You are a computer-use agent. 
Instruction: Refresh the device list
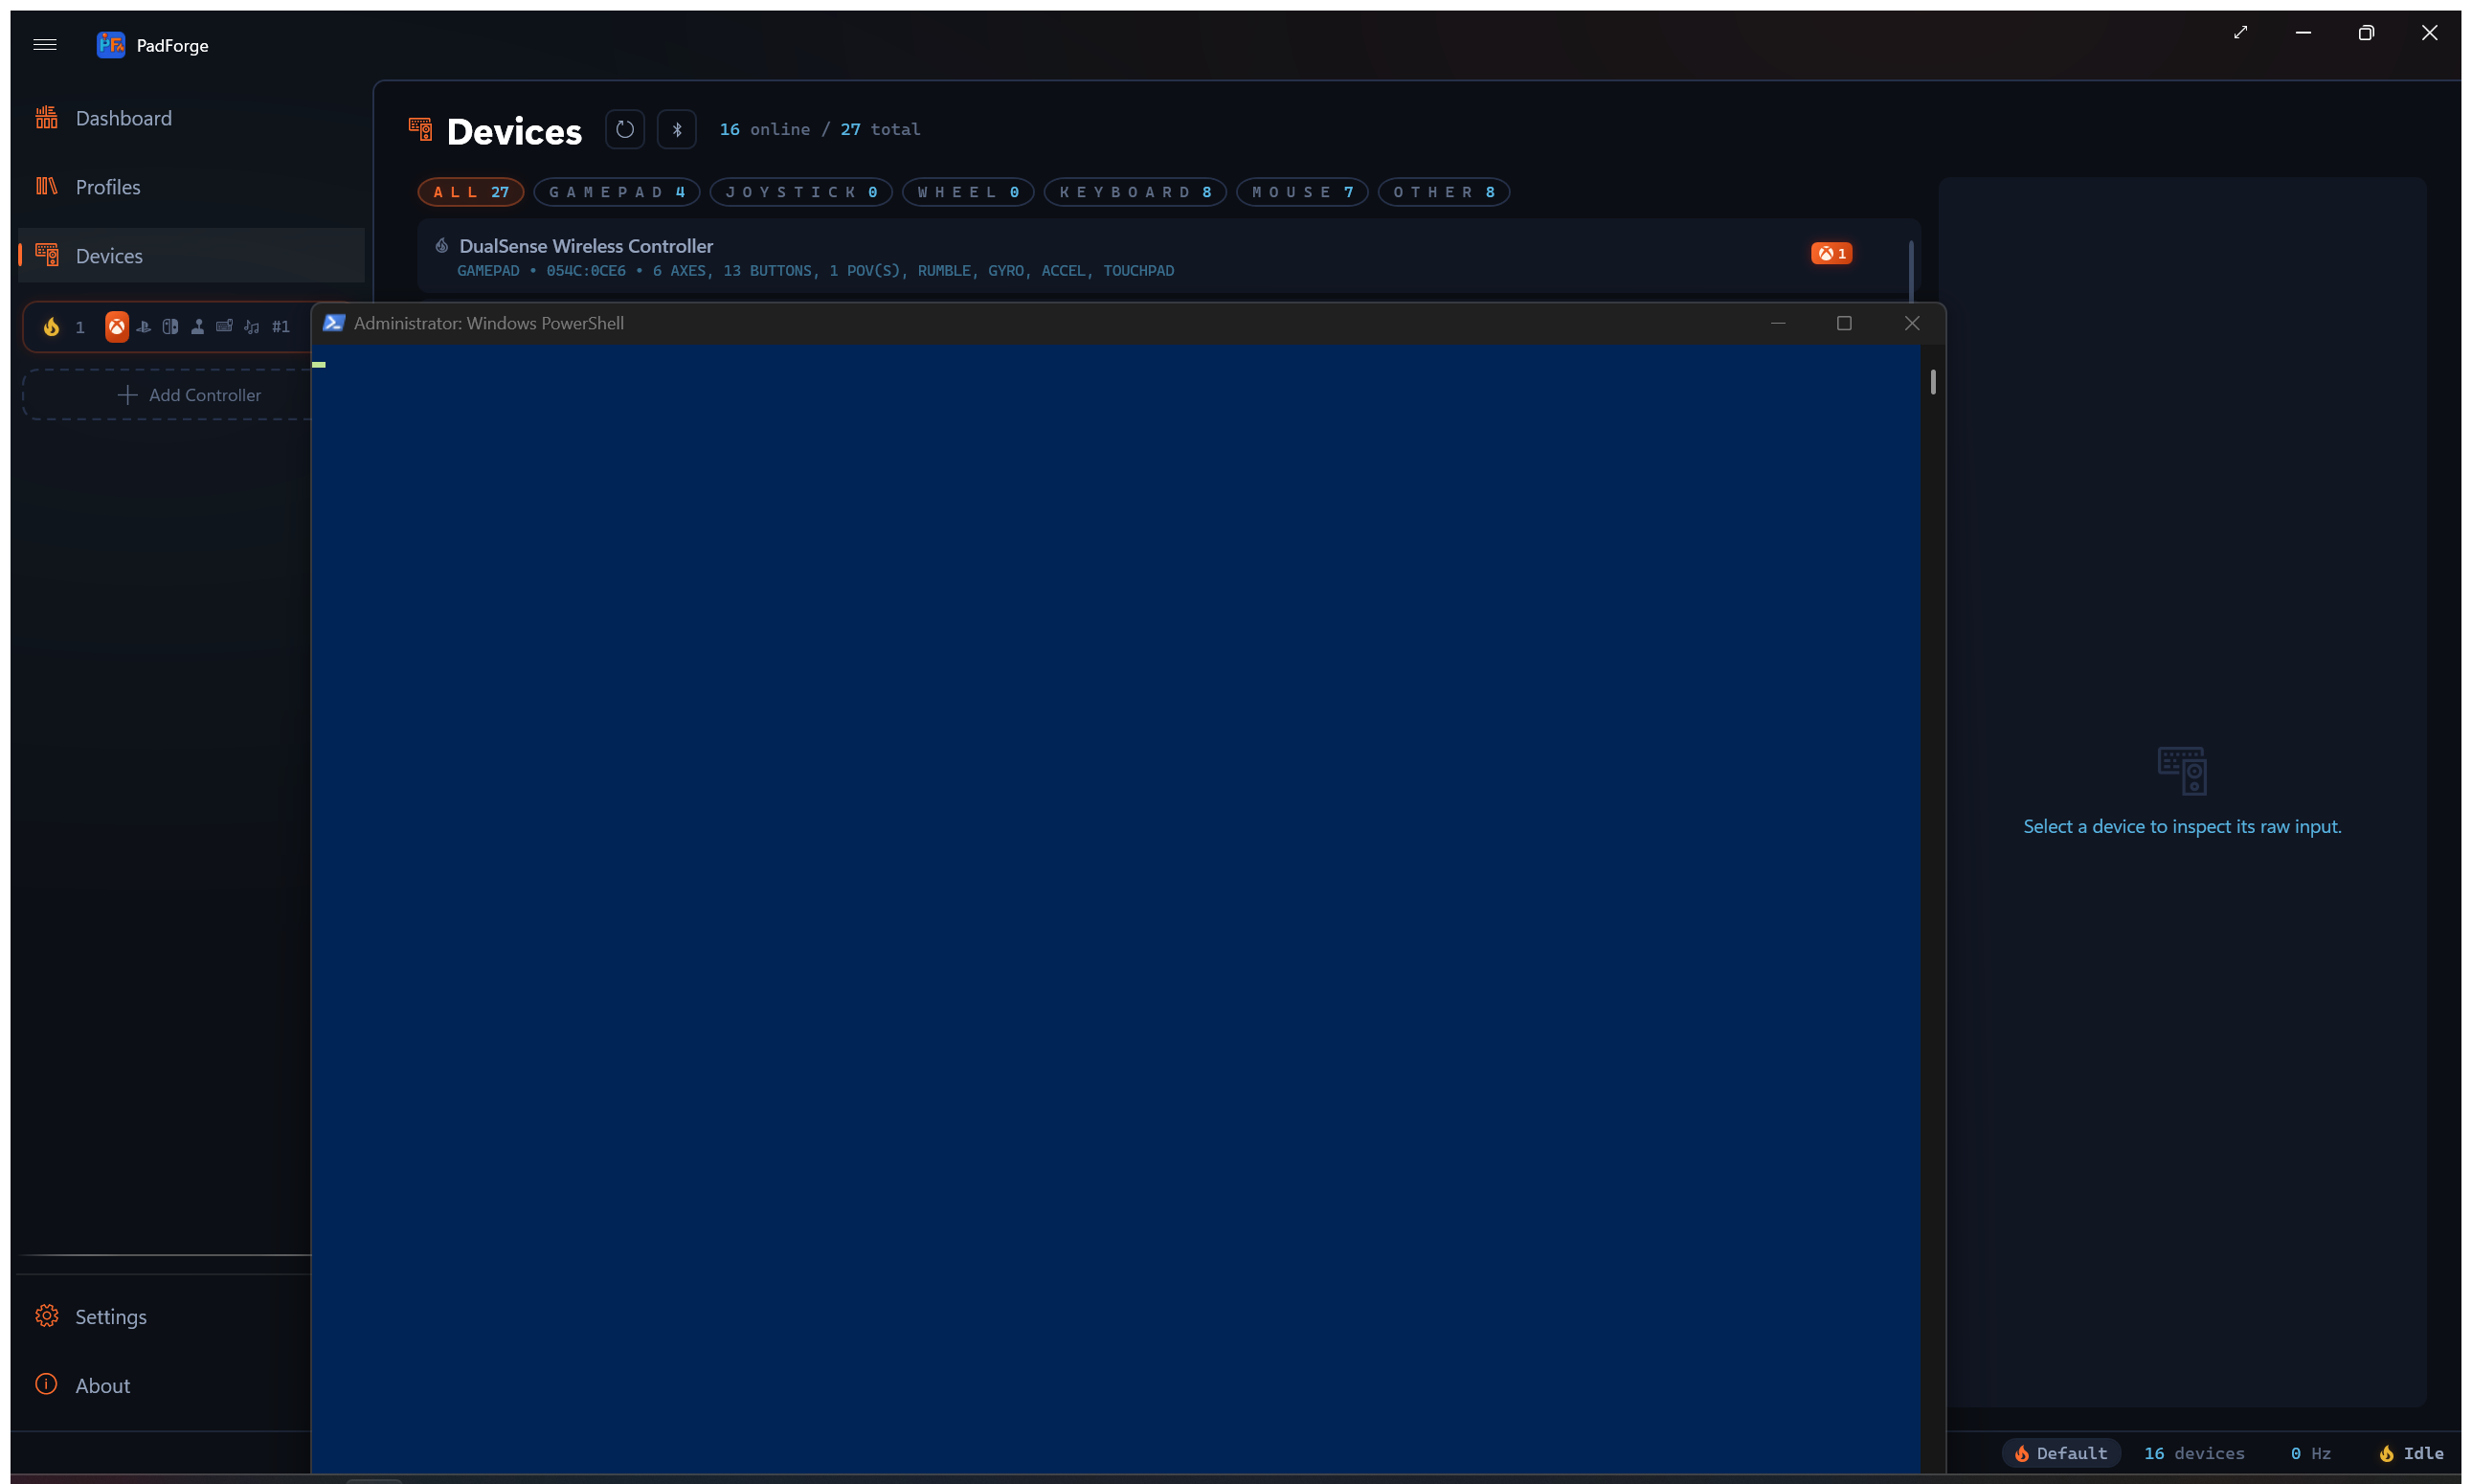(625, 129)
